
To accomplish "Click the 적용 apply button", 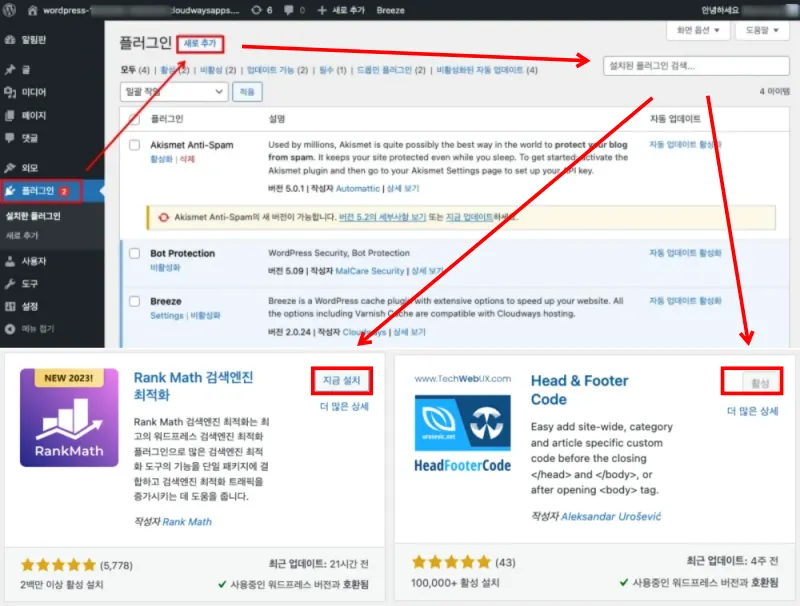I will click(x=245, y=92).
